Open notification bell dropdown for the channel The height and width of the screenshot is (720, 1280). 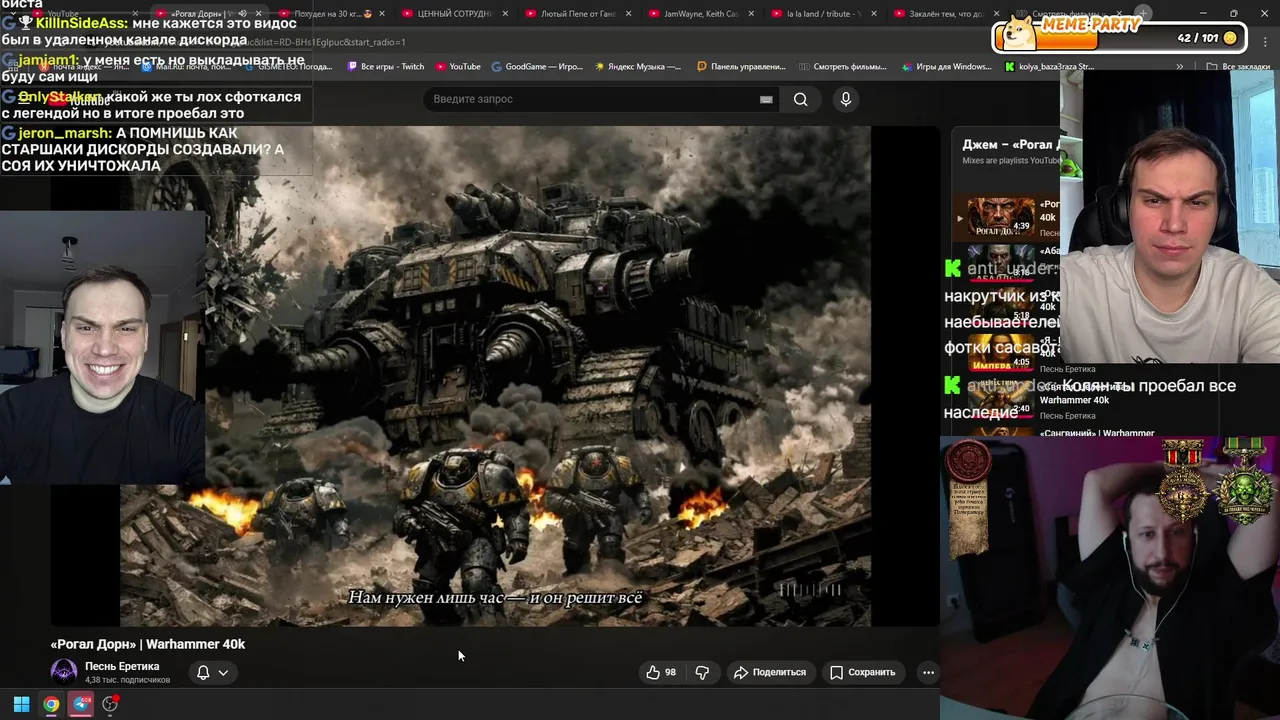[212, 672]
